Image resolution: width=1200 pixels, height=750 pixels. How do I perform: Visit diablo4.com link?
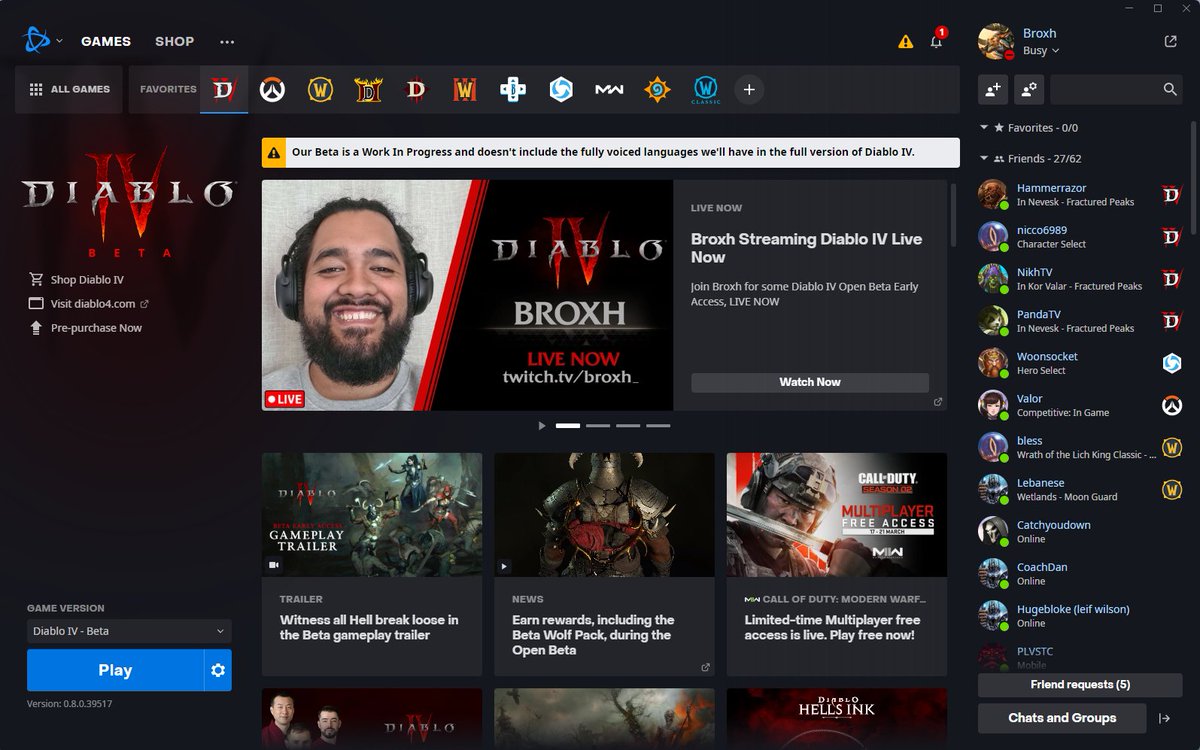point(90,304)
